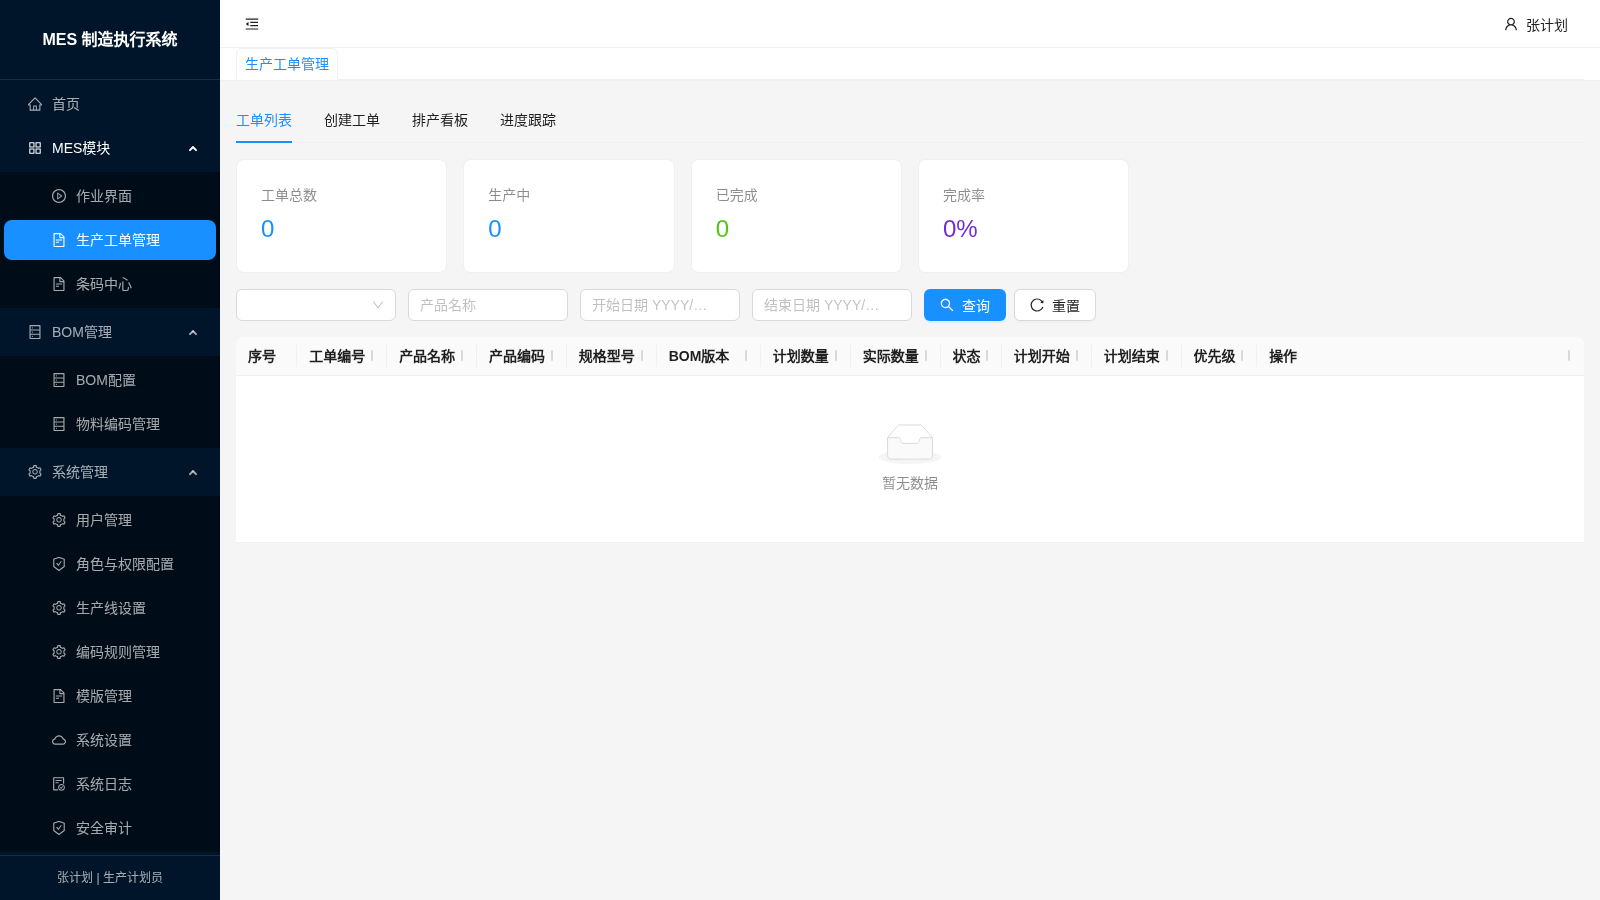Click the 完成率 statistic card

pyautogui.click(x=1023, y=216)
